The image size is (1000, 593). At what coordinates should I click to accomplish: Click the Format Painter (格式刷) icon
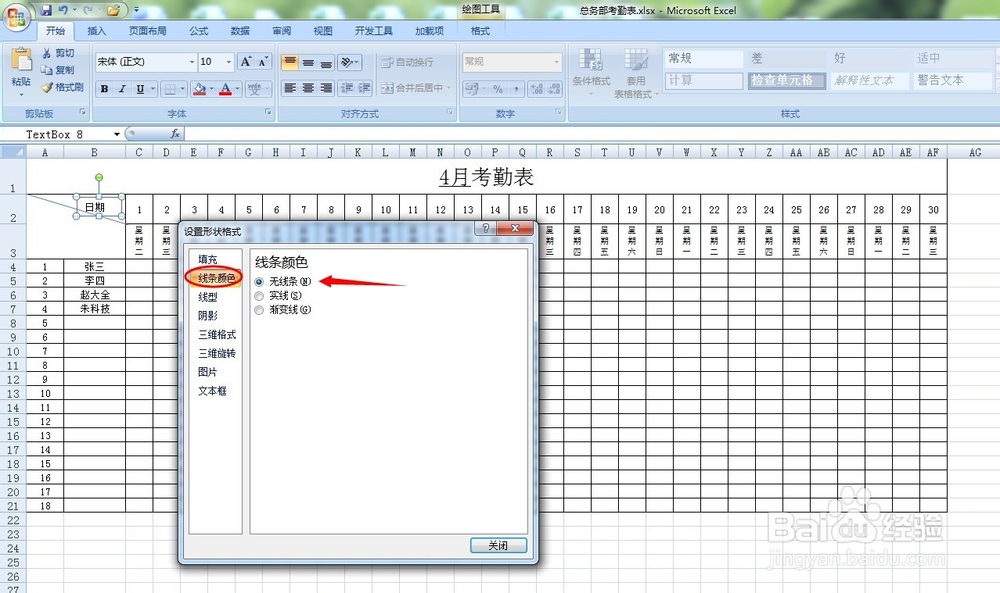pyautogui.click(x=47, y=87)
